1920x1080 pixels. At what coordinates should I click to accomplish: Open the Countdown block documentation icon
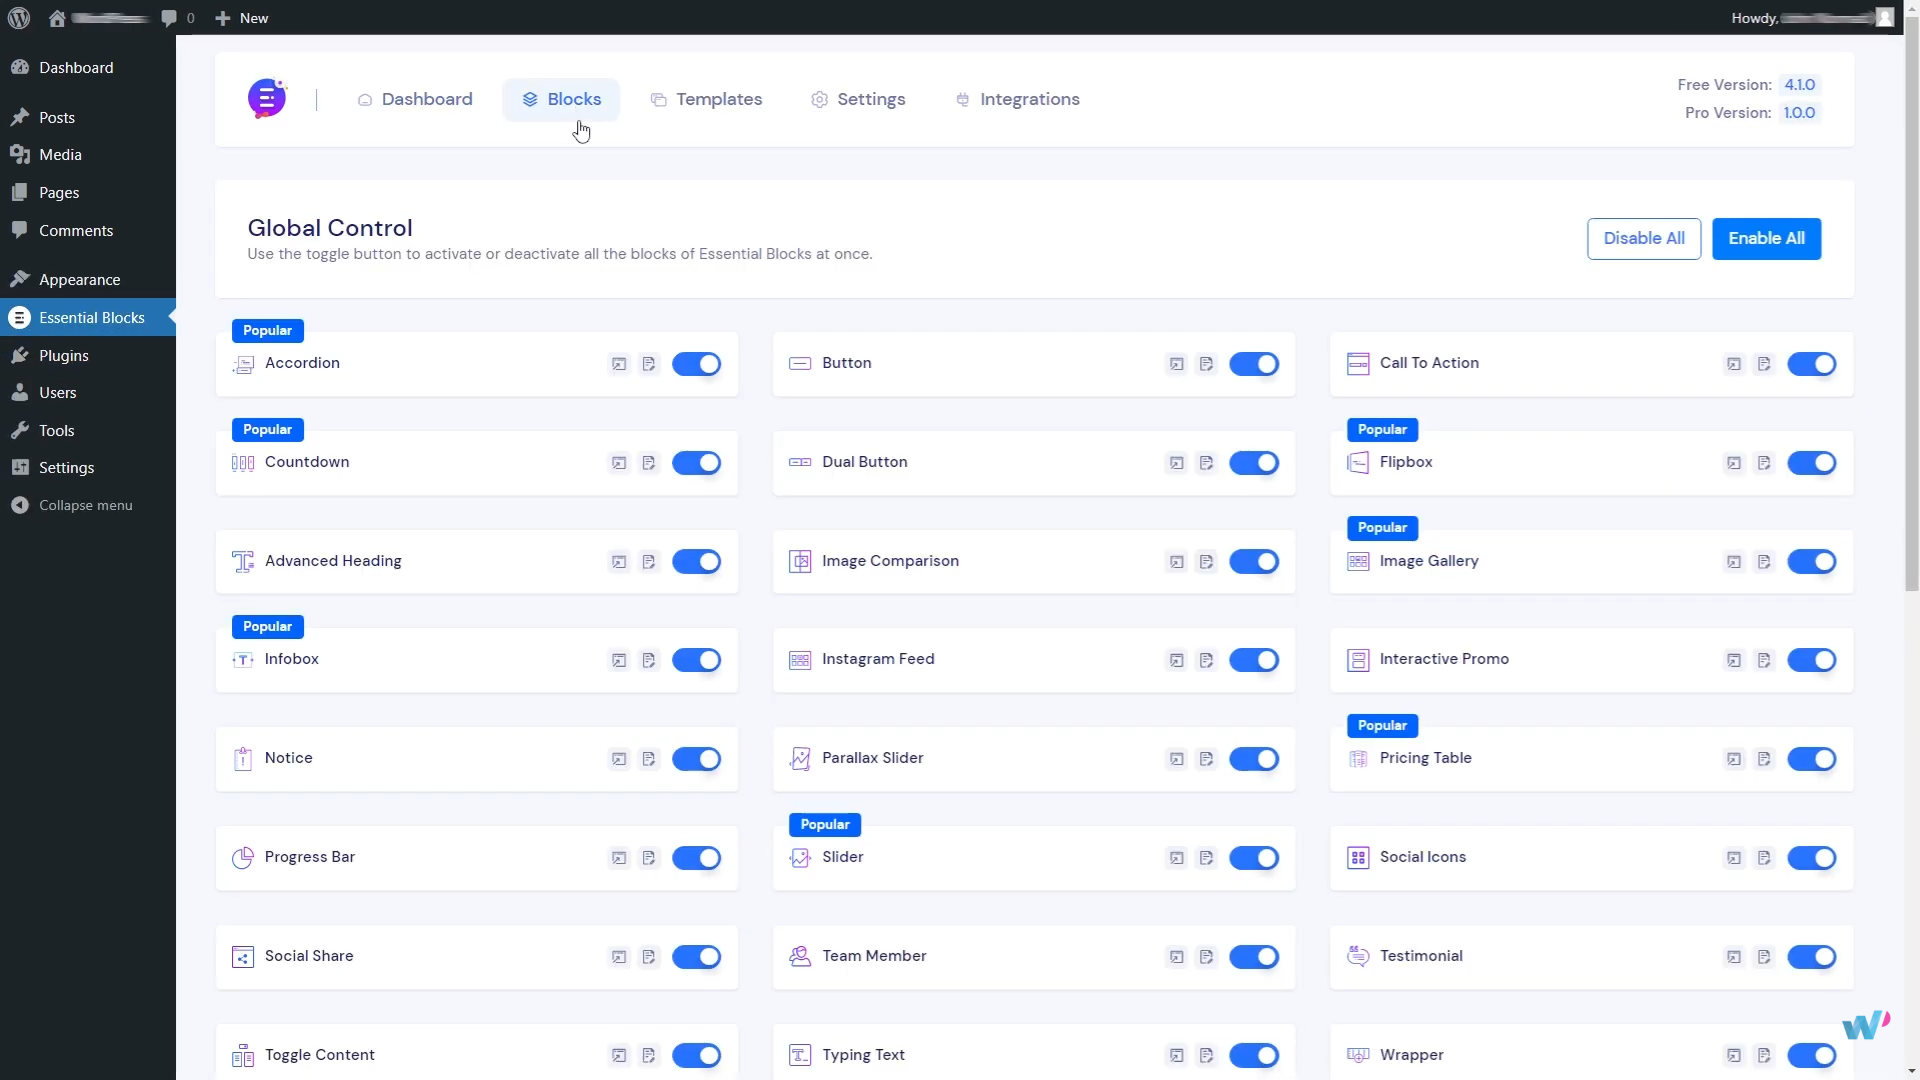(x=649, y=463)
